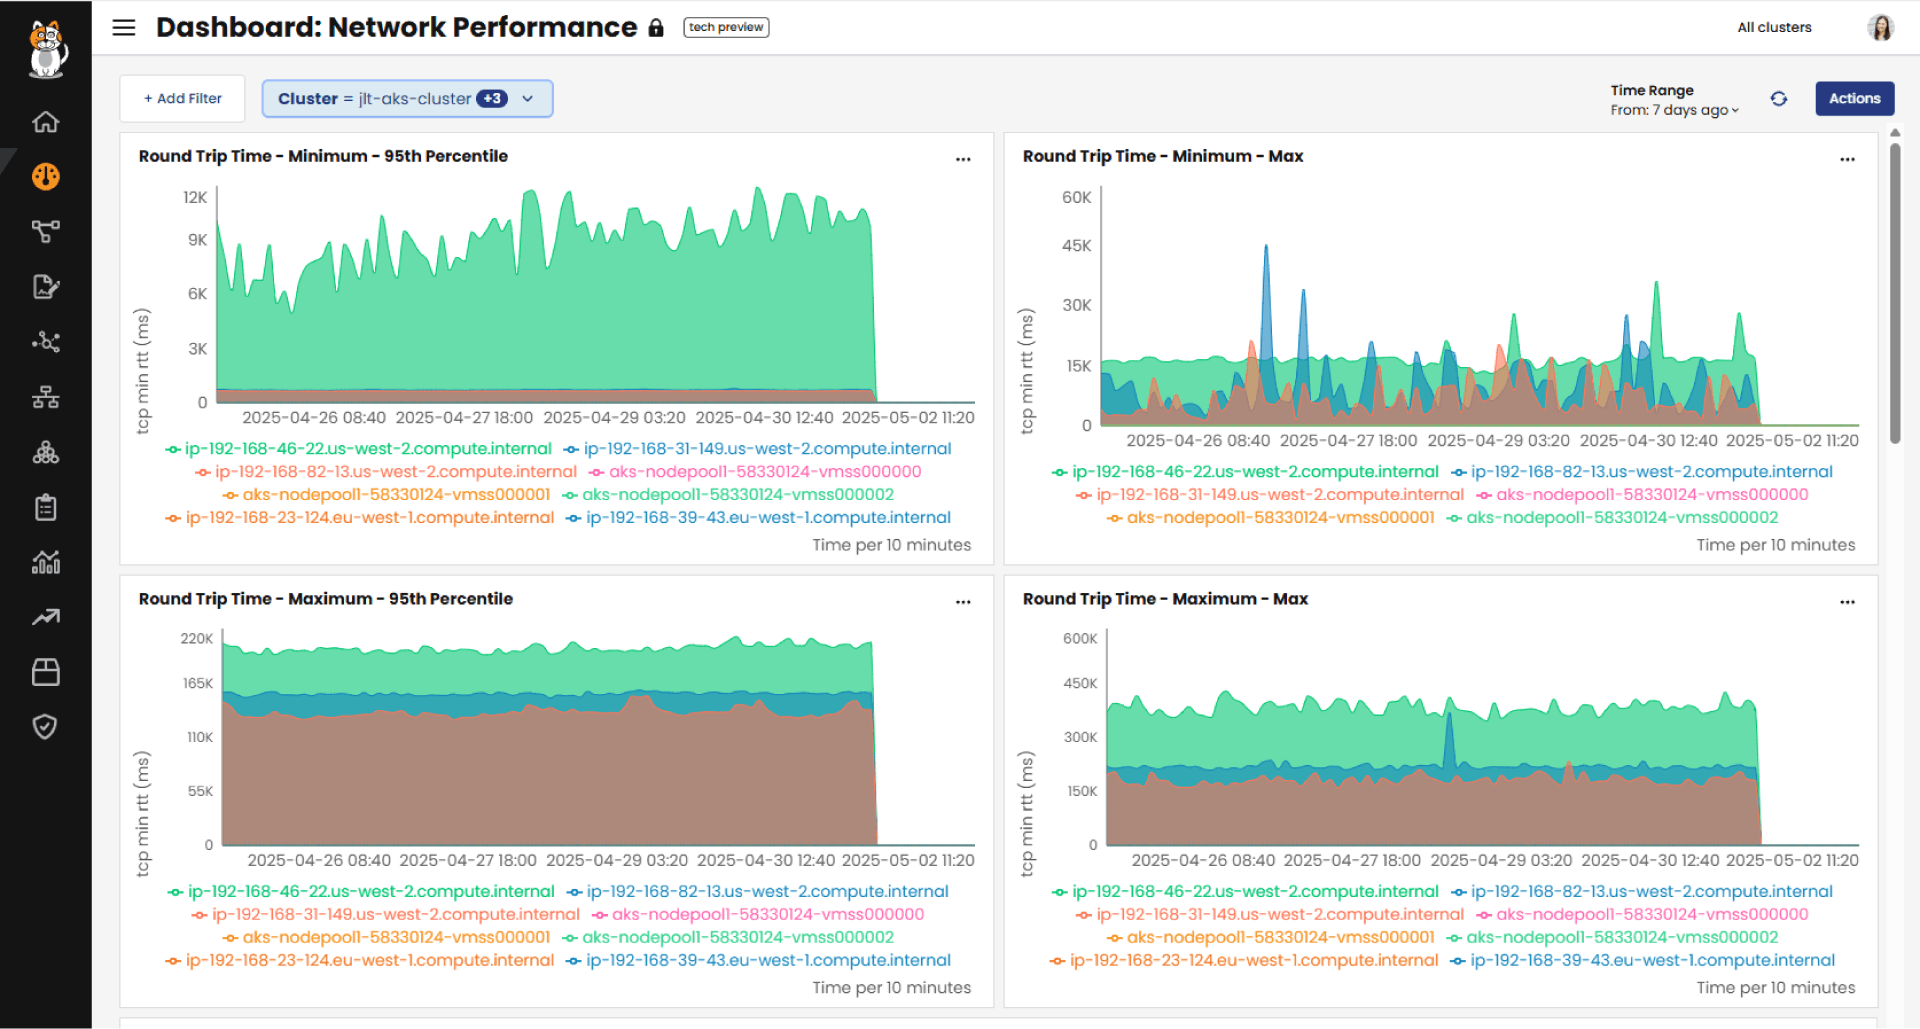
Task: Click the lock icon beside the dashboard title
Action: pyautogui.click(x=656, y=28)
